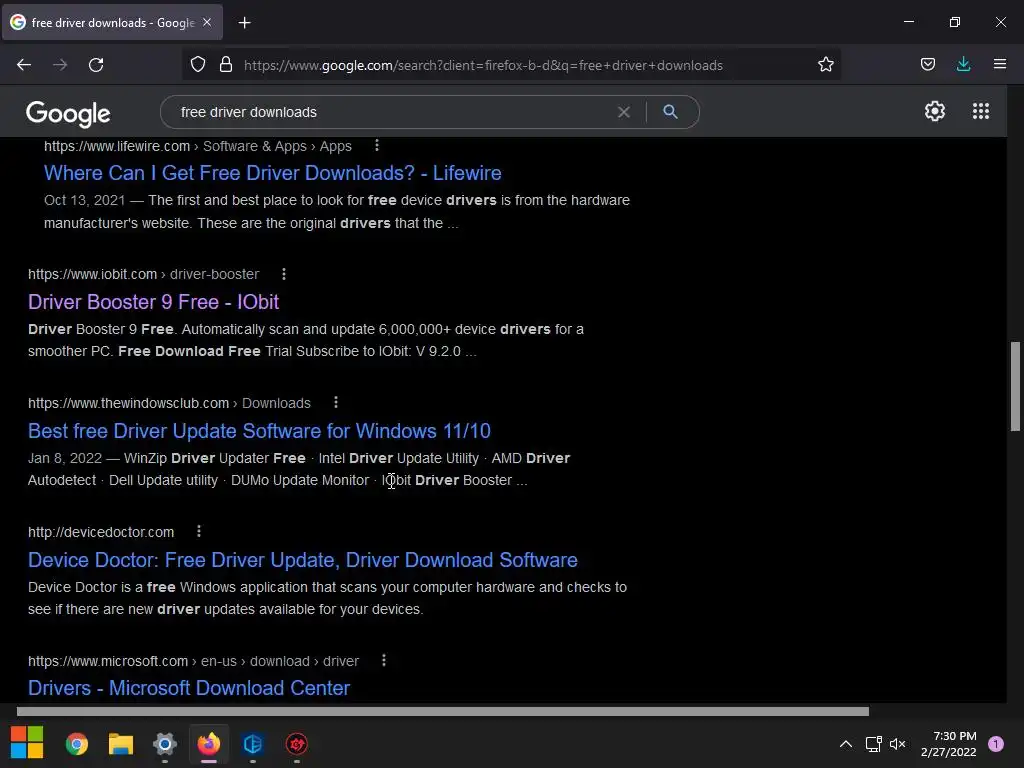This screenshot has height=768, width=1024.
Task: Click the Google logo
Action: [68, 114]
